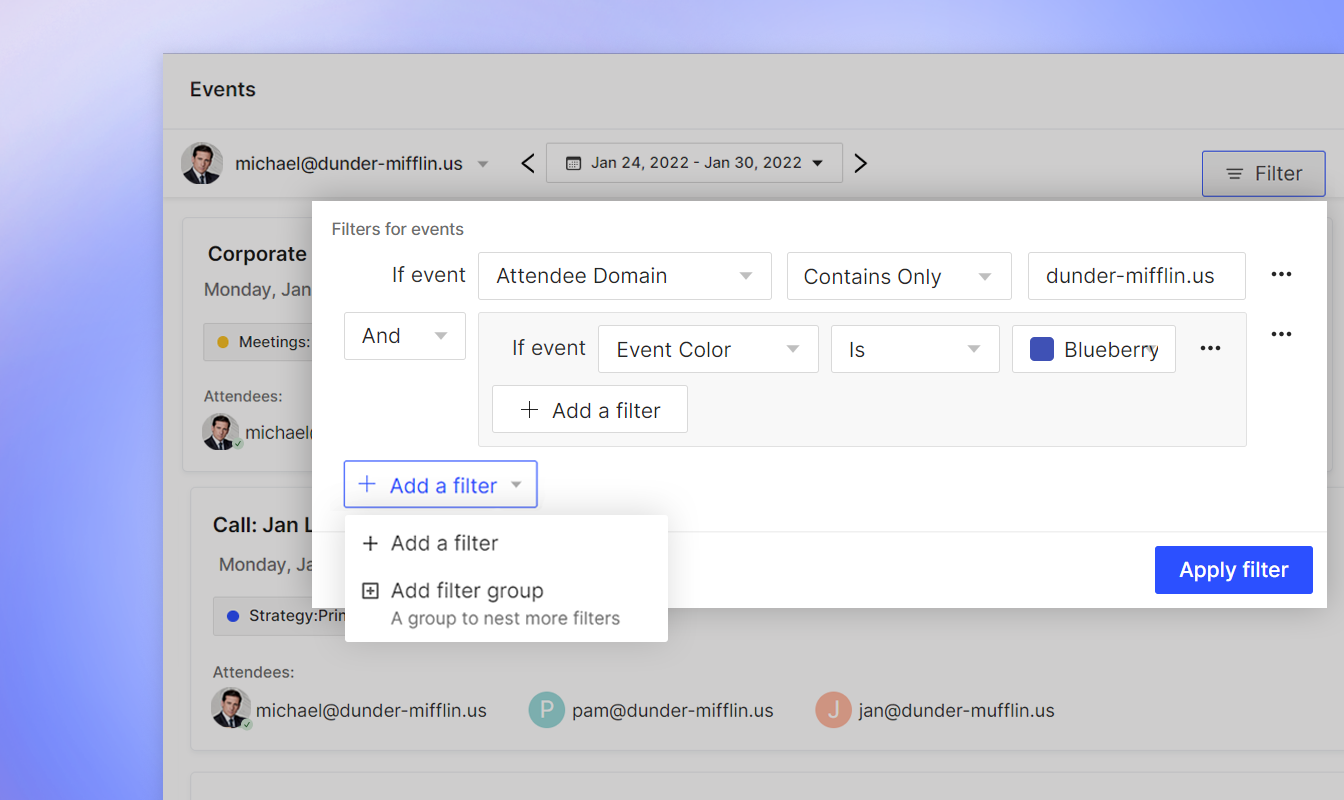
Task: Choose Add filter group from the popup menu
Action: point(506,603)
